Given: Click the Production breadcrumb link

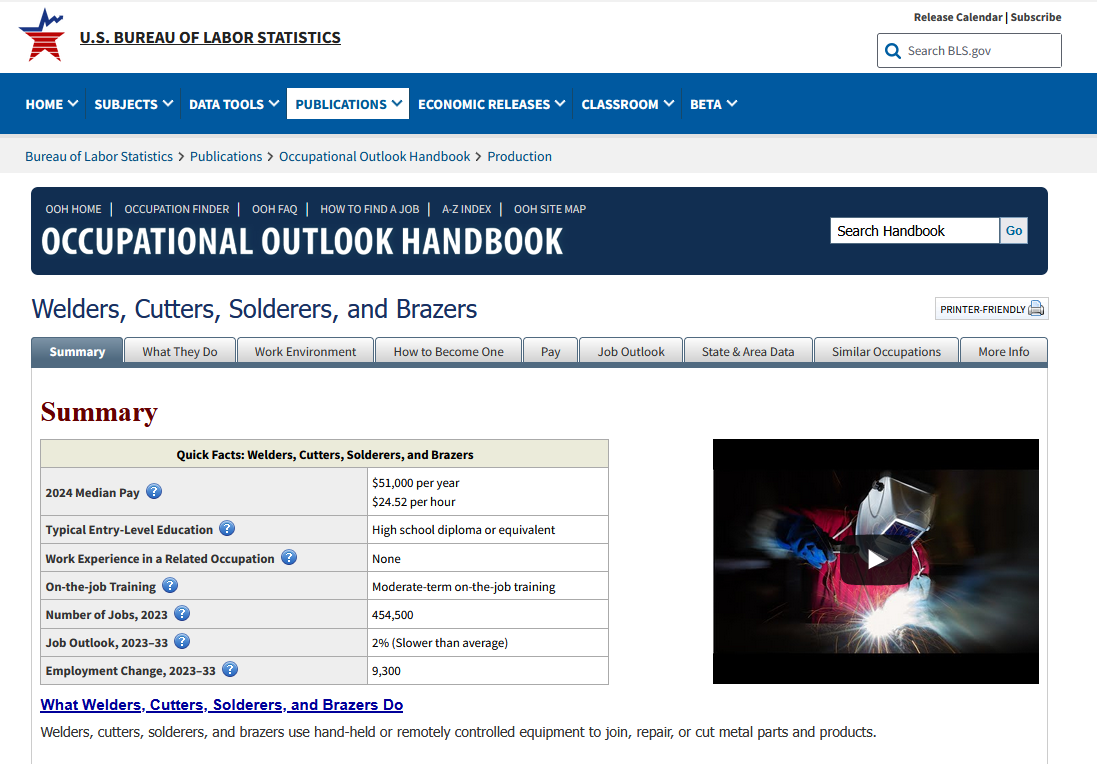Looking at the screenshot, I should pos(519,156).
